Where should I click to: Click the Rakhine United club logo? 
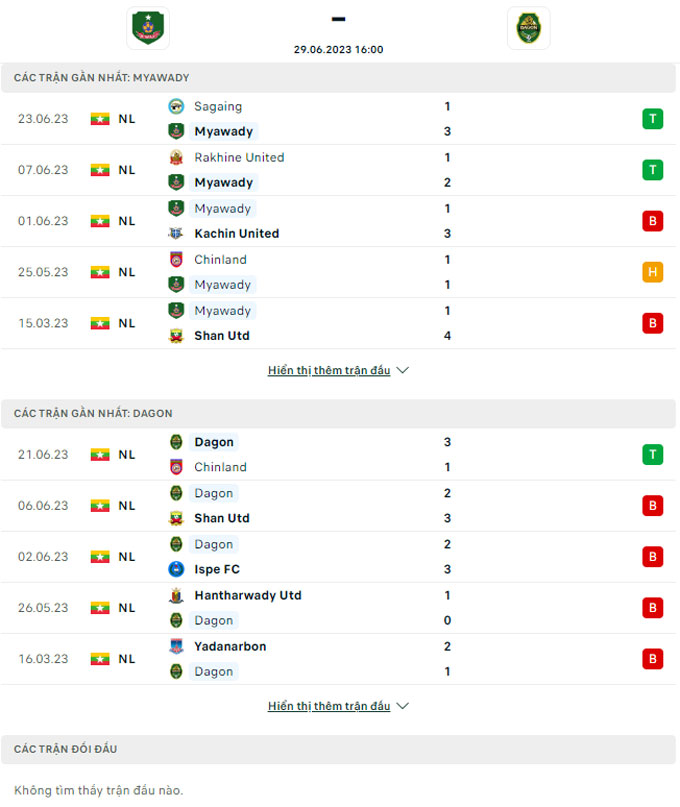pyautogui.click(x=176, y=158)
